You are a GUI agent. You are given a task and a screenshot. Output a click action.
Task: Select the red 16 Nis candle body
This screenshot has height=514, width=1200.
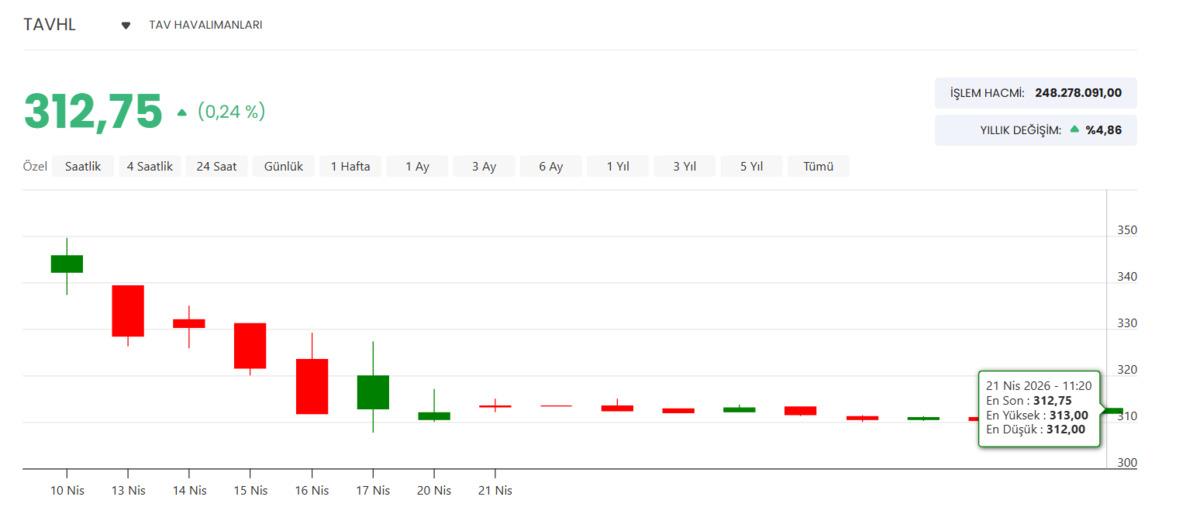point(312,386)
